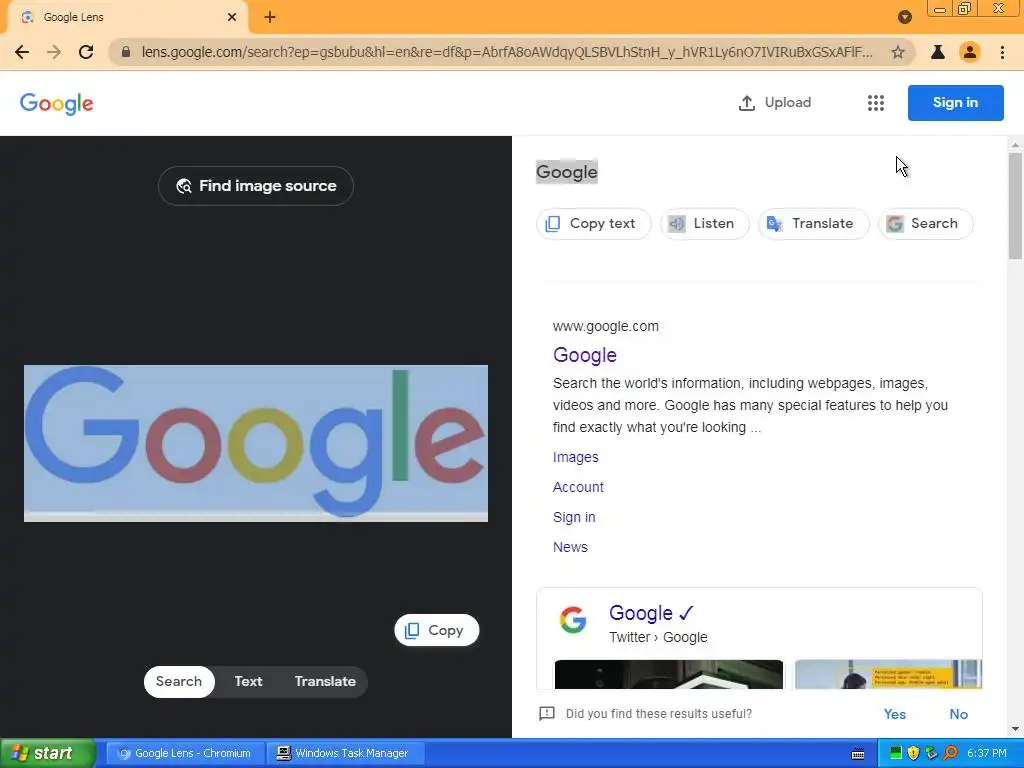The image size is (1024, 768).
Task: Switch to Windows Task Manager taskbar button
Action: (346, 754)
